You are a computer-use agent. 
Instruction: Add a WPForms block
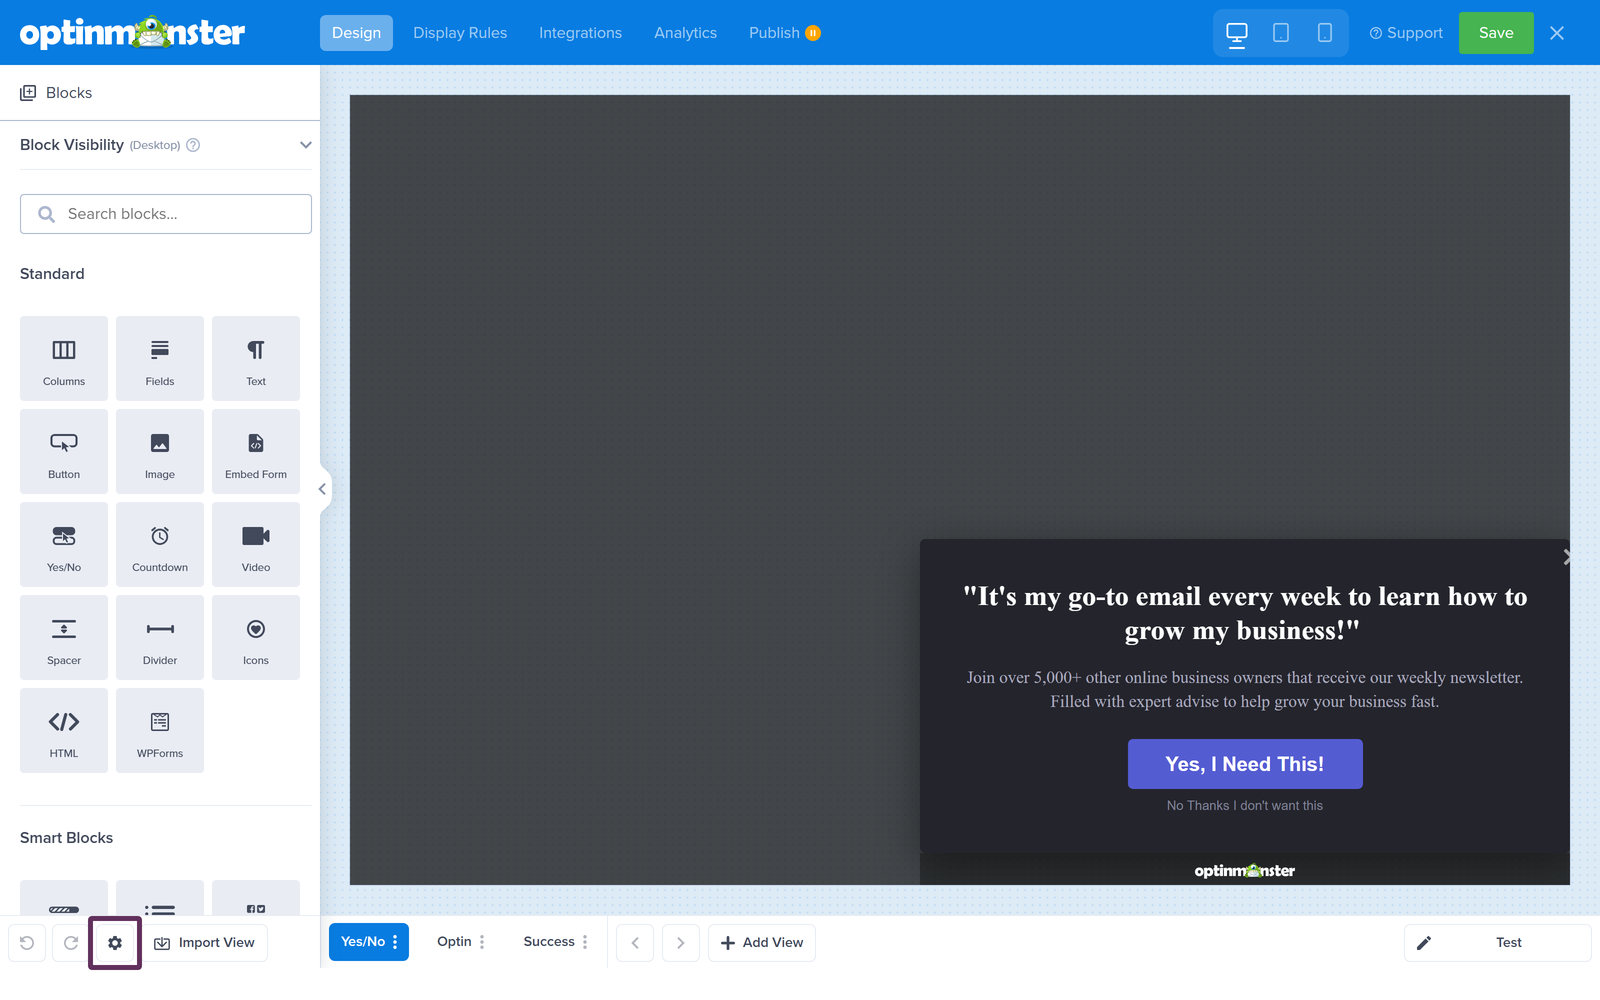(160, 730)
